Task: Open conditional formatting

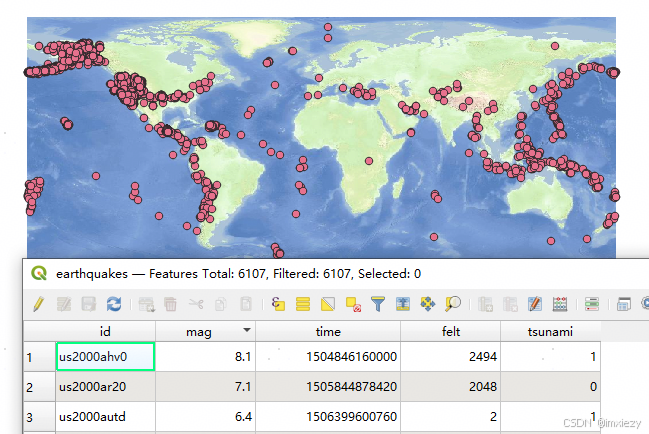Action: click(592, 304)
